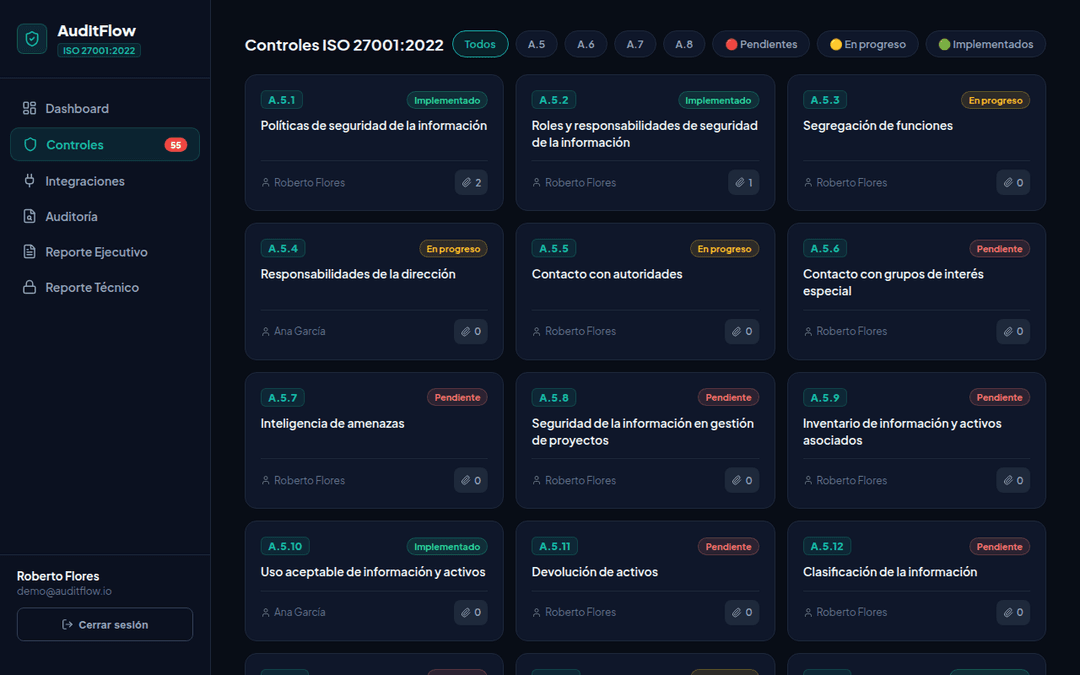Open Uso aceptable de información y activos

point(373,572)
